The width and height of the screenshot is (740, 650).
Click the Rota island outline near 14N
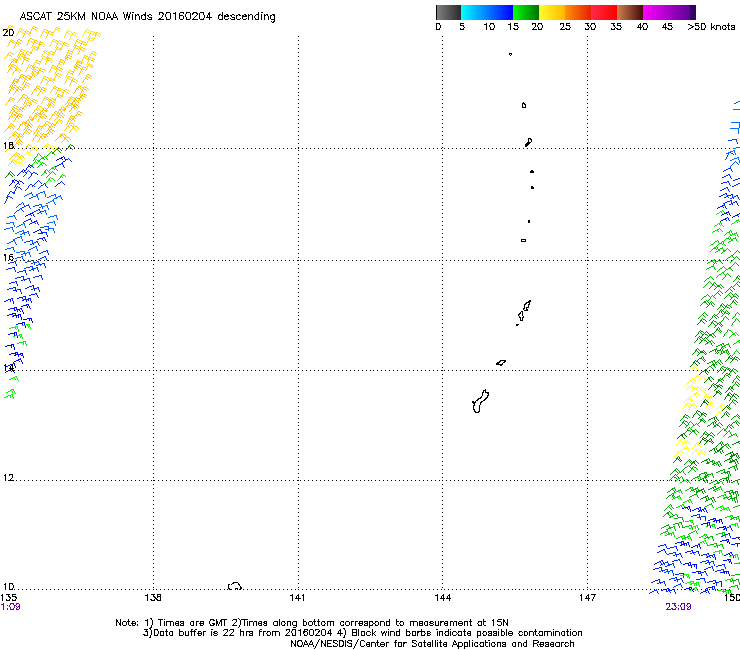coord(501,363)
